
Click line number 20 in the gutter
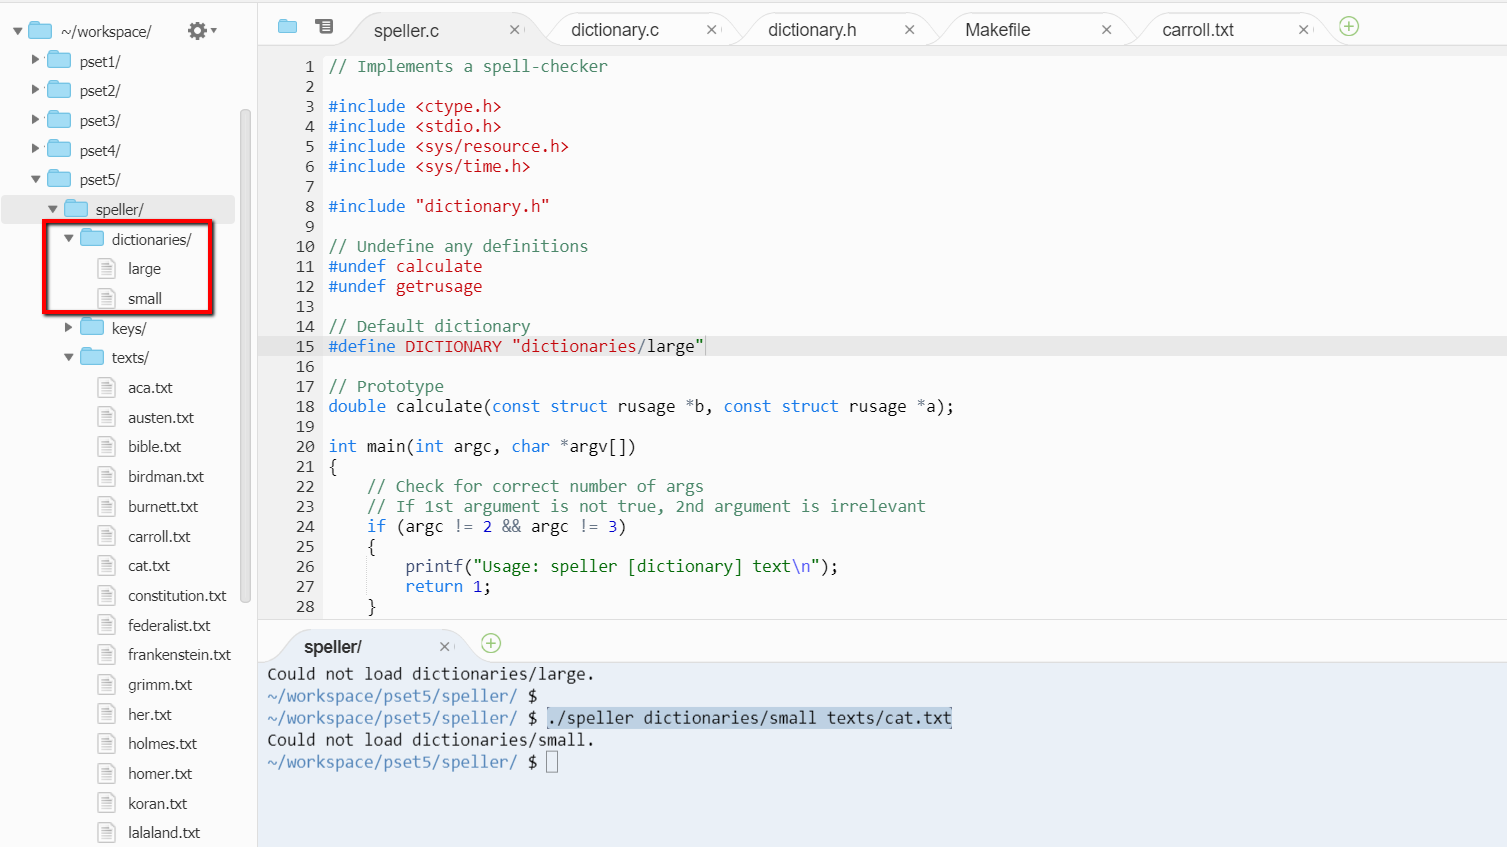pyautogui.click(x=305, y=446)
